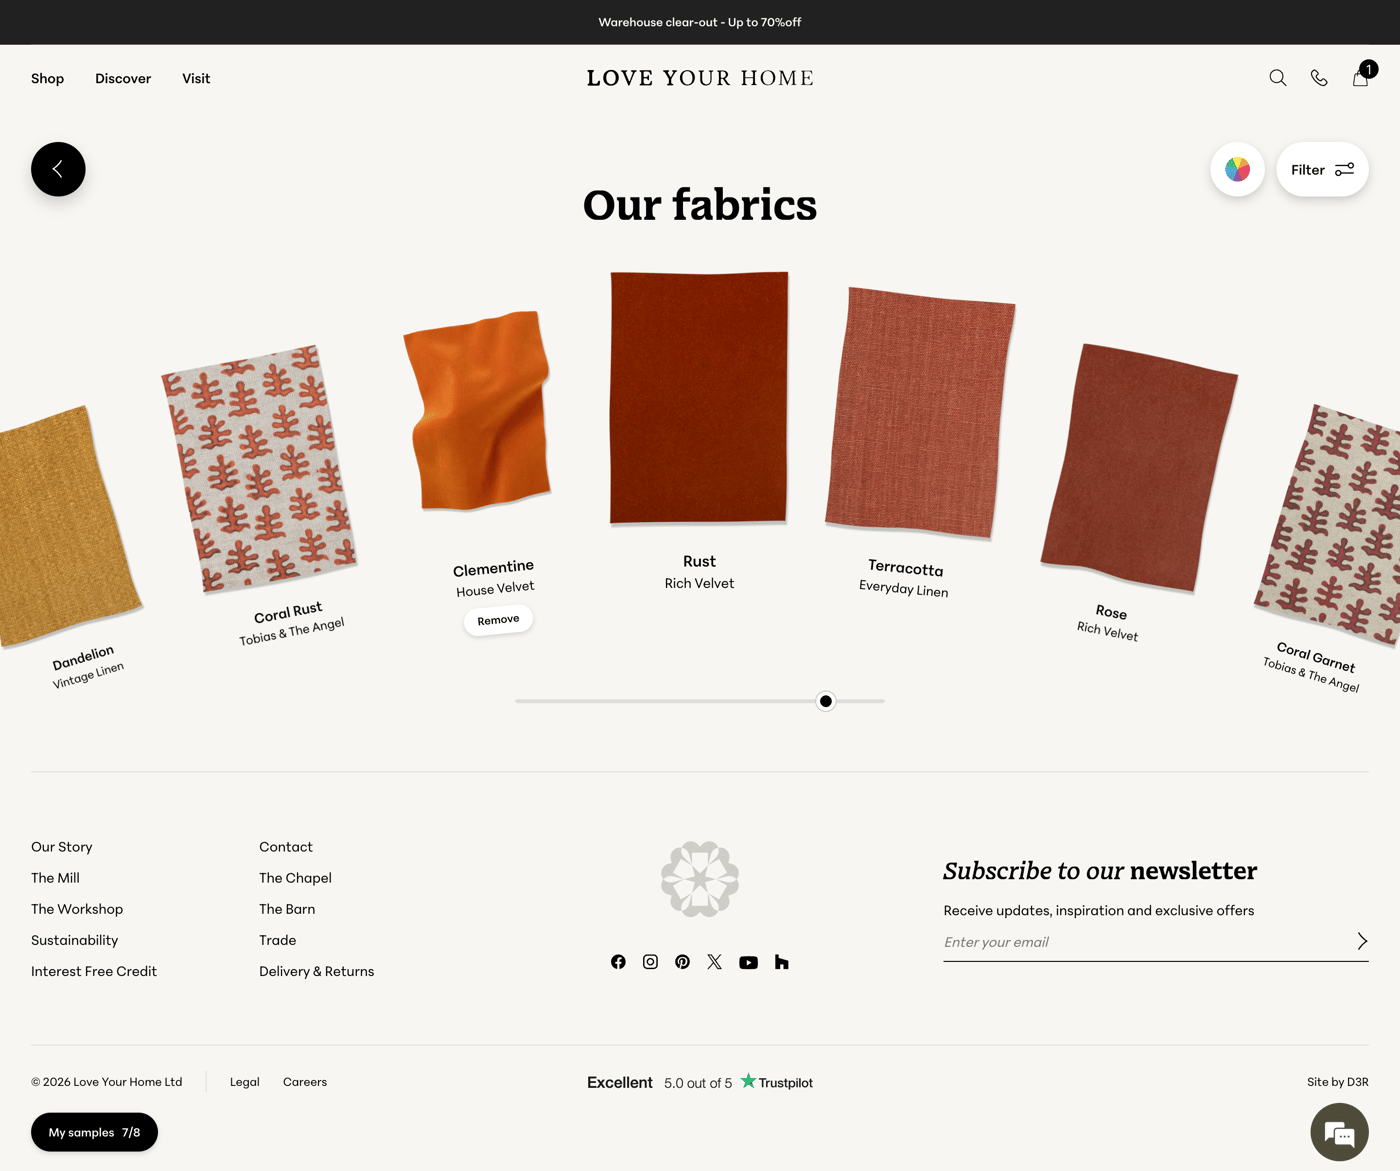This screenshot has width=1400, height=1171.
Task: Visit the Facebook page icon
Action: tap(618, 962)
